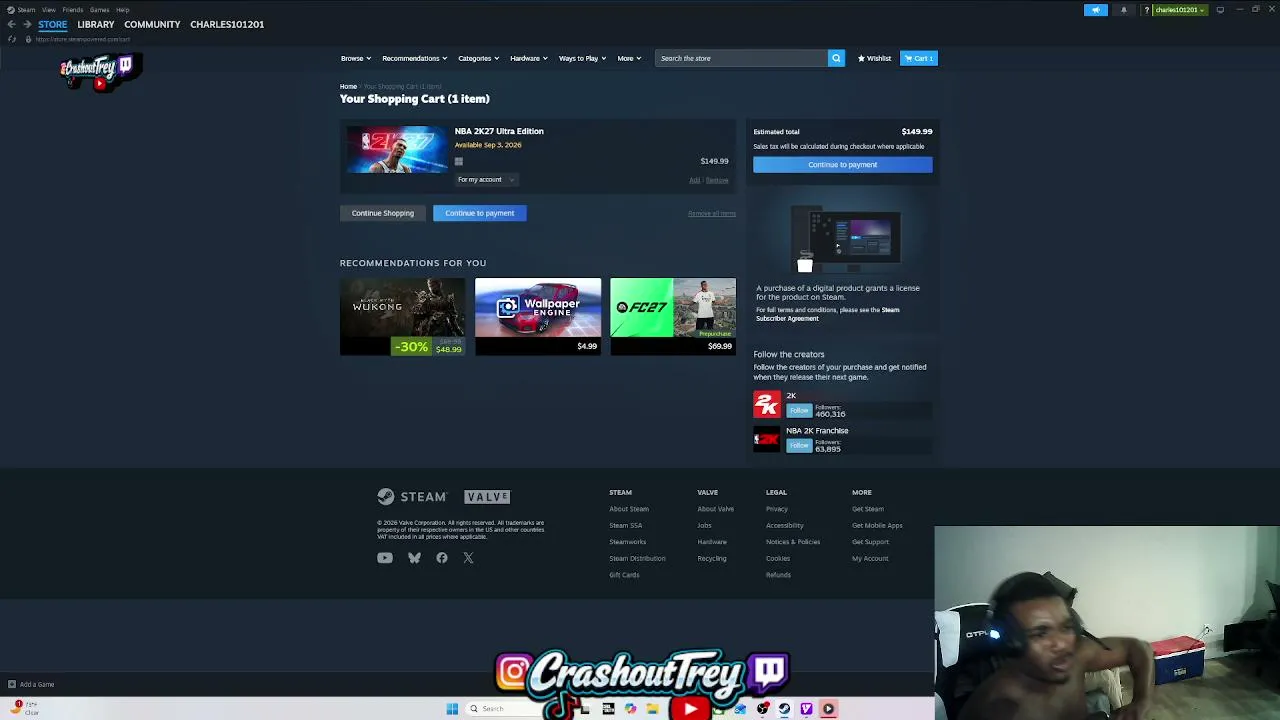Image resolution: width=1280 pixels, height=720 pixels.
Task: Open the Steam Subscriber Agreement link
Action: click(827, 314)
